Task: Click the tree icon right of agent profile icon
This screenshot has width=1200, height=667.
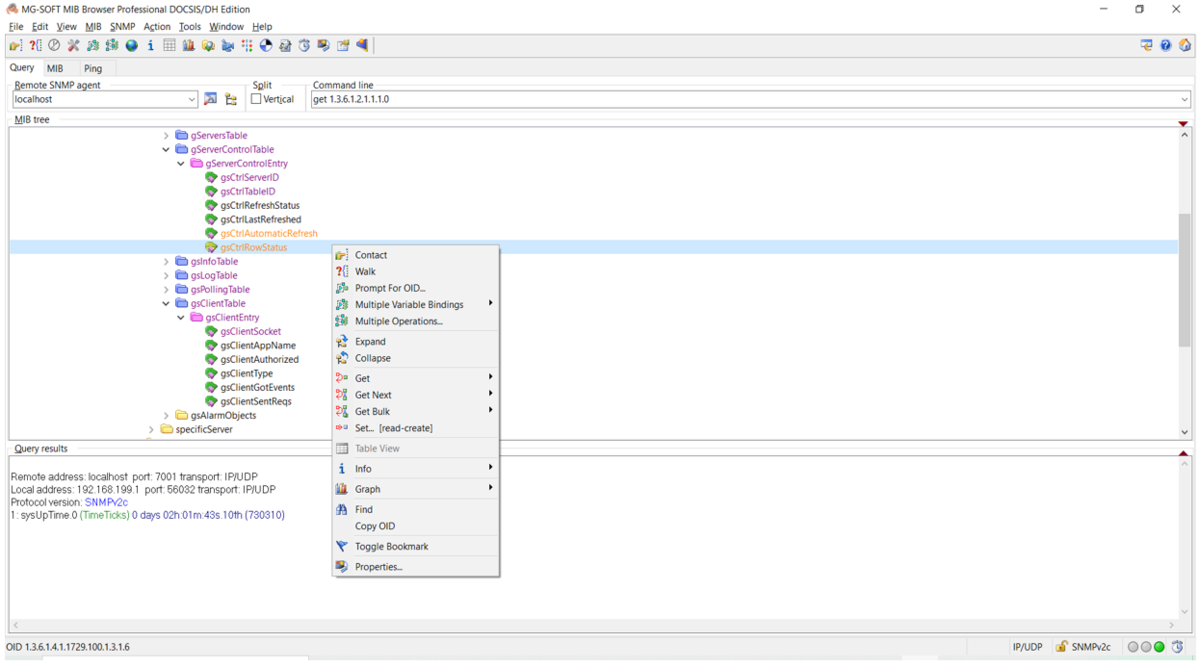Action: click(231, 99)
